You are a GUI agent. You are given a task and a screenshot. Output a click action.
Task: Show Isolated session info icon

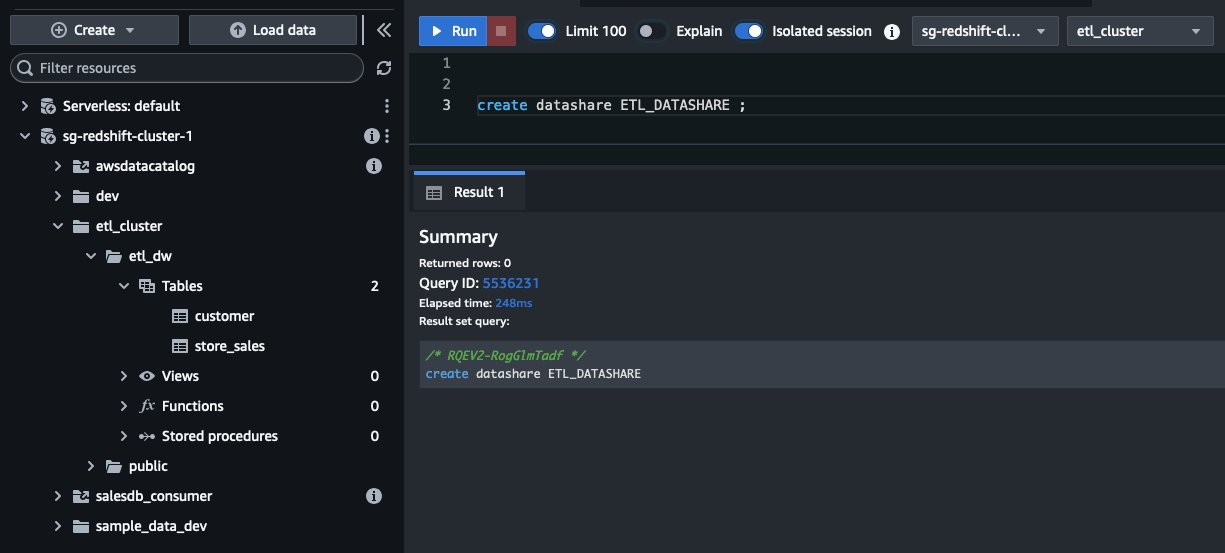[892, 31]
